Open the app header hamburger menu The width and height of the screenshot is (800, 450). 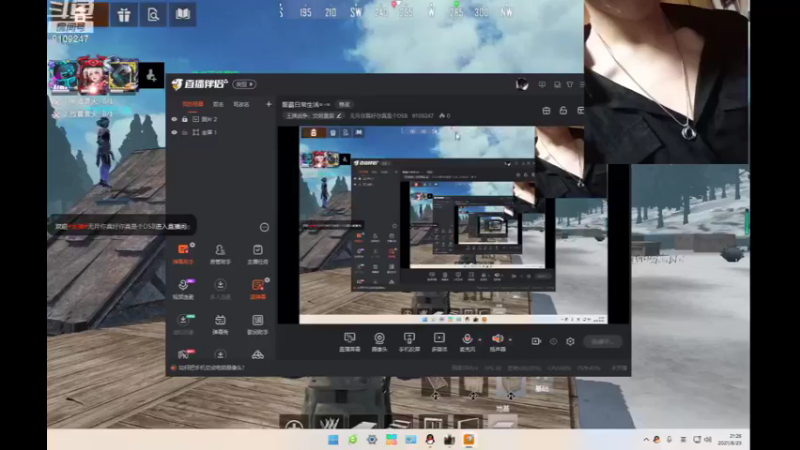pos(582,85)
